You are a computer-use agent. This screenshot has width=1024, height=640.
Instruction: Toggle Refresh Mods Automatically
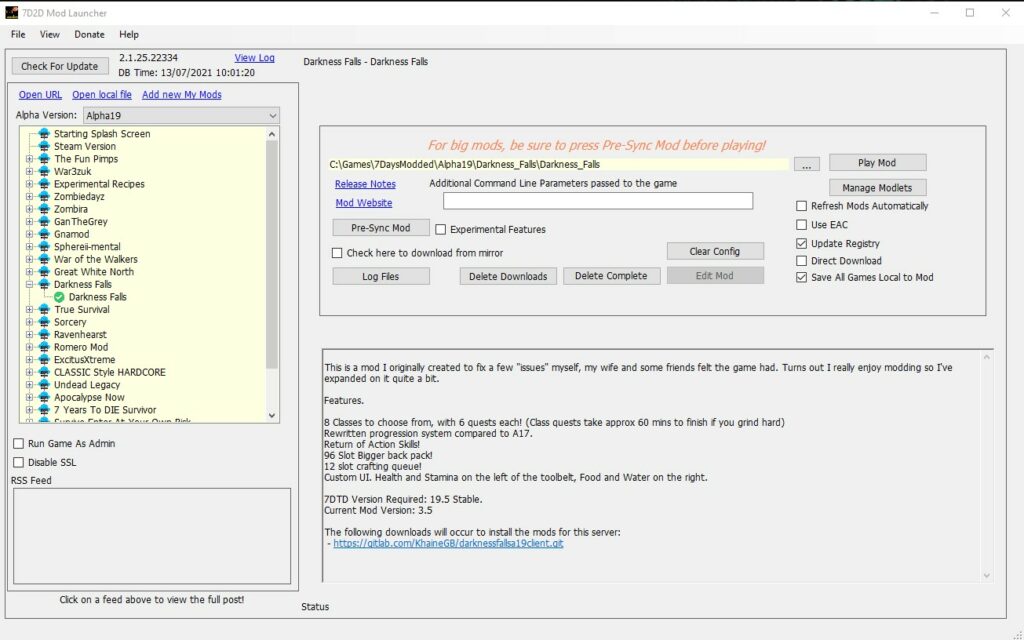click(801, 206)
